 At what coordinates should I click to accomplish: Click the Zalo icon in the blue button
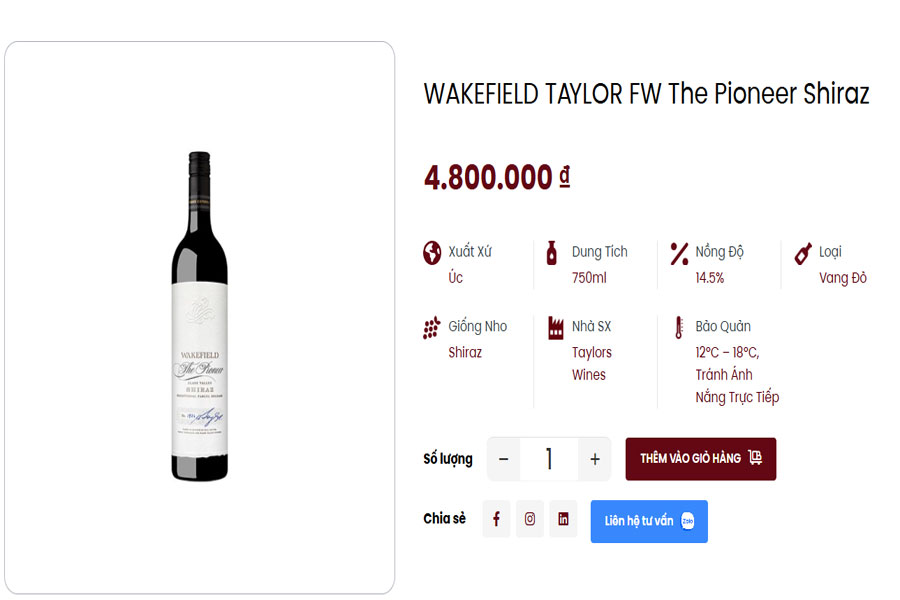688,520
